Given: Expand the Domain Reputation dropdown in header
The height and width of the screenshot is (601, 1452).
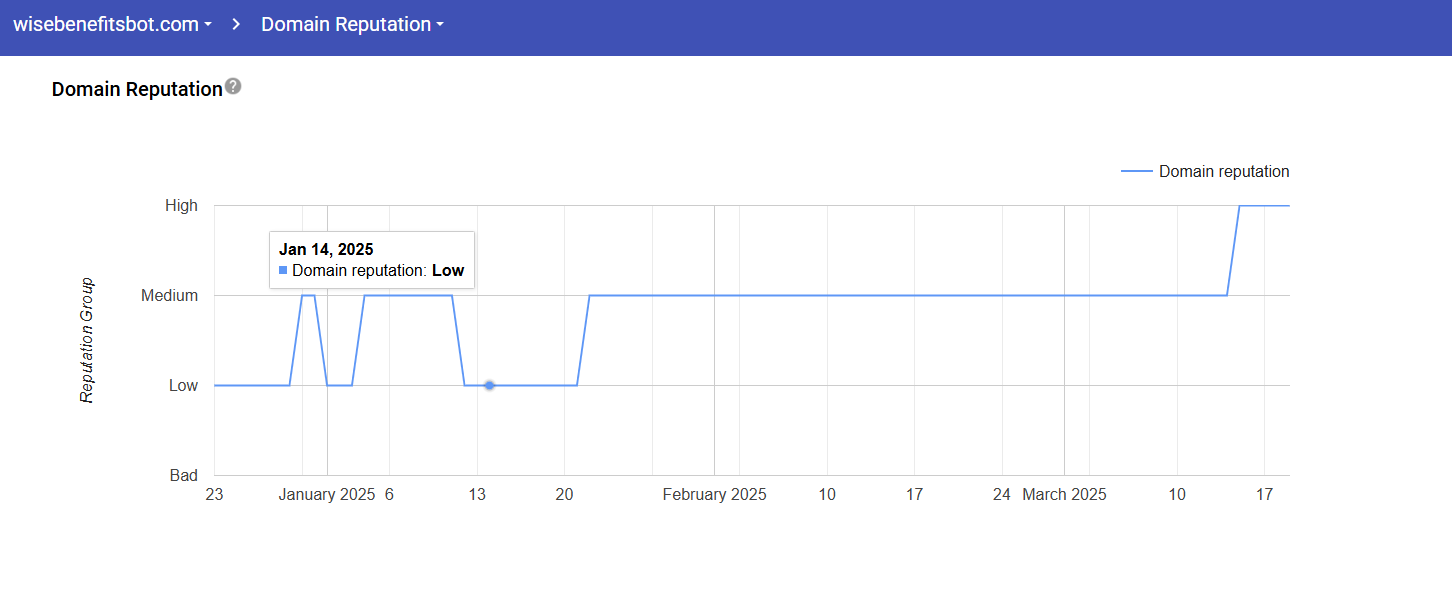Looking at the screenshot, I should click(x=352, y=25).
